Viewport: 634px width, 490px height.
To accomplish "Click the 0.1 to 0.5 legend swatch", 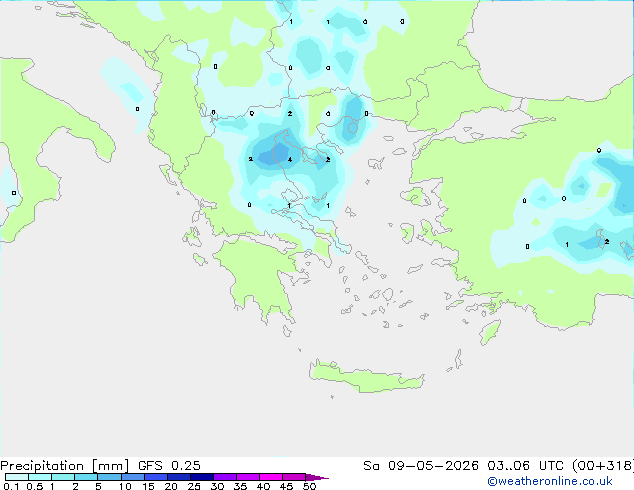I will point(17,477).
